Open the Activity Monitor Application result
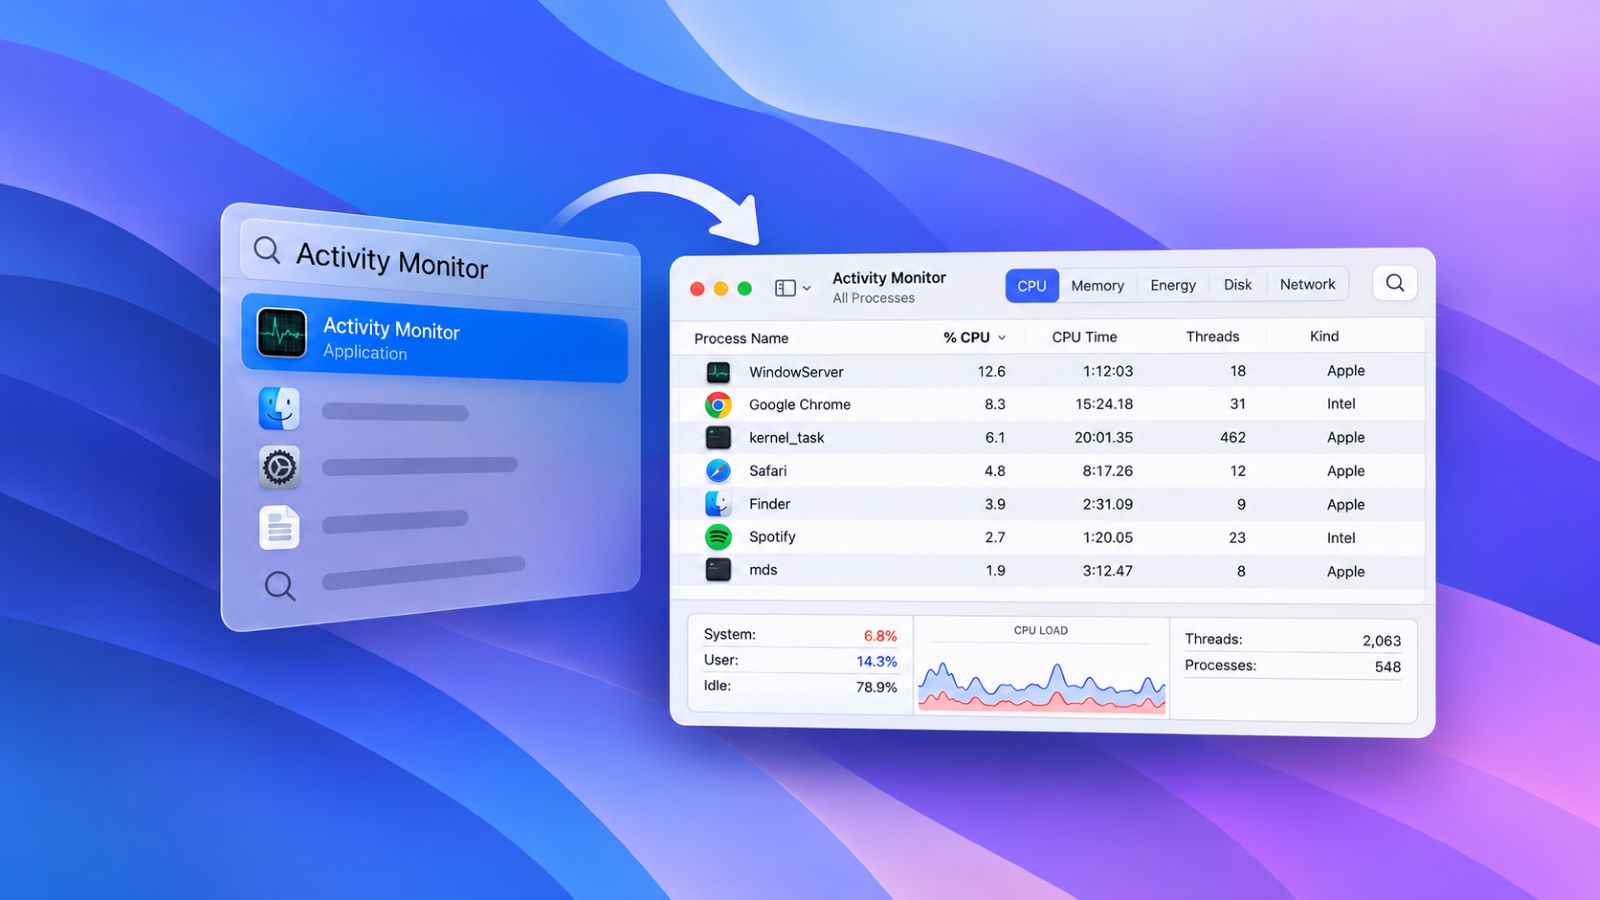Screen dimensions: 1600x900 (435, 339)
